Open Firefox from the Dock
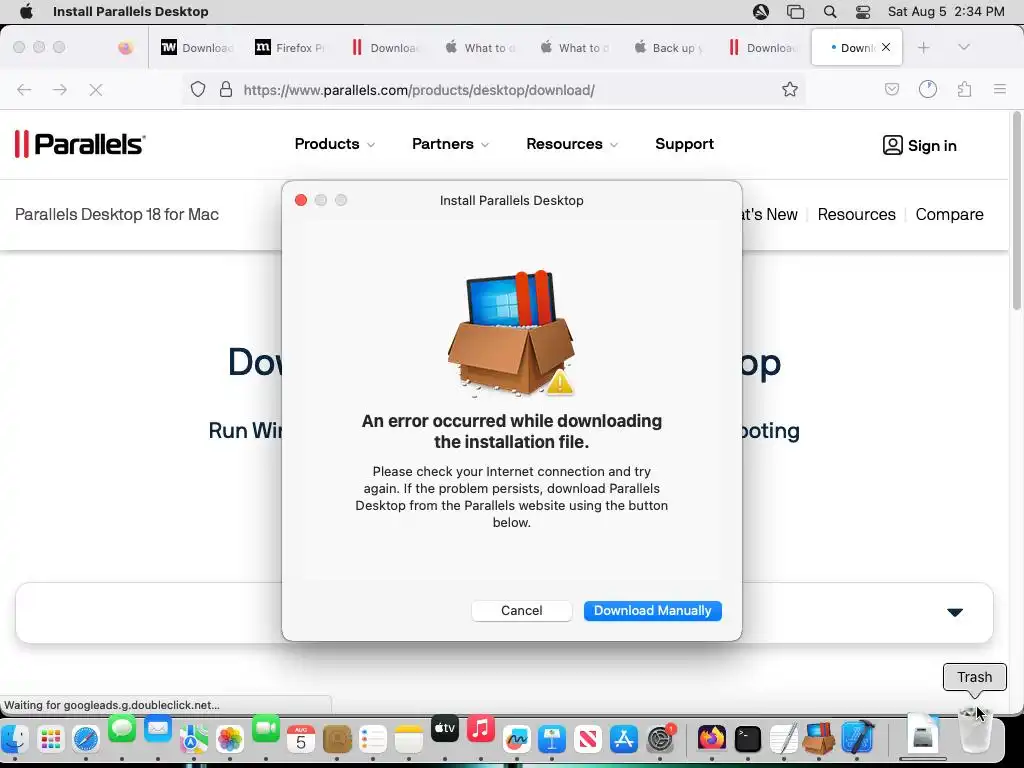 711,739
